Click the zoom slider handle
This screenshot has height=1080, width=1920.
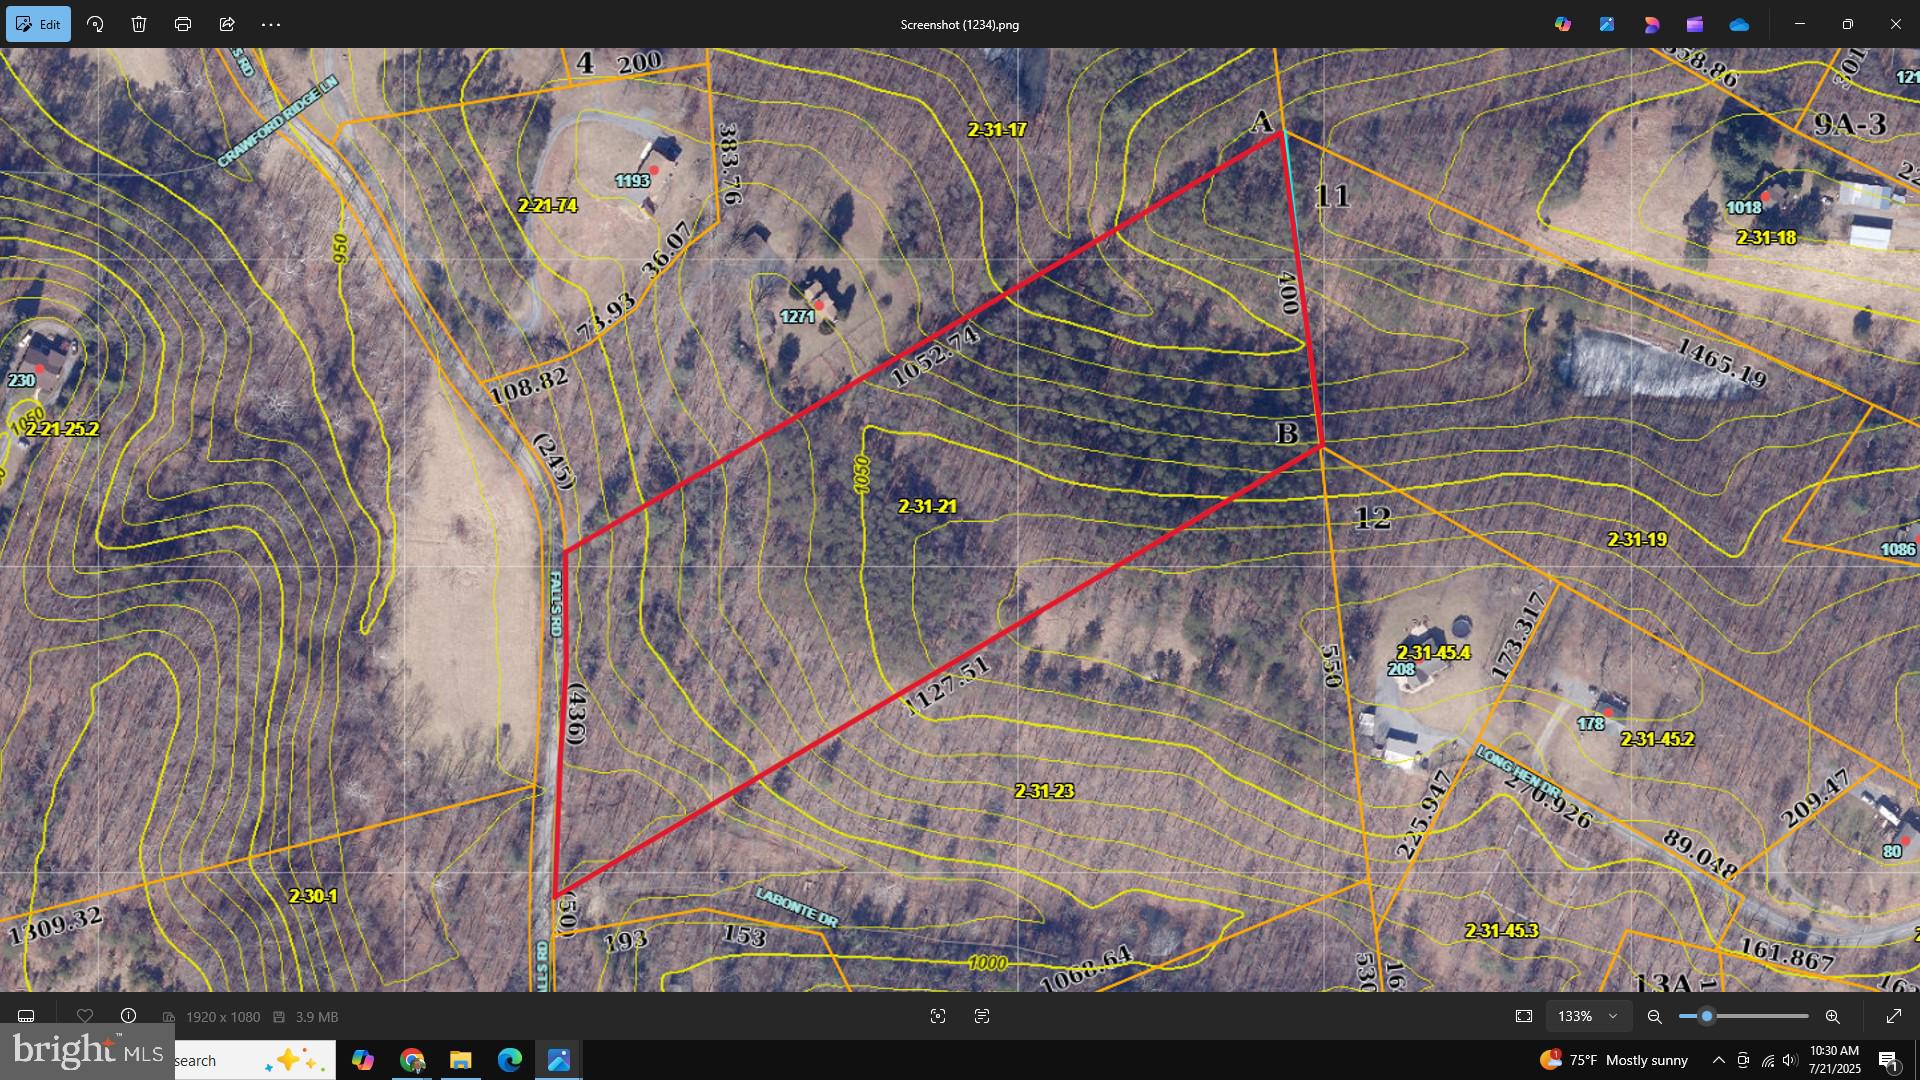point(1707,1016)
